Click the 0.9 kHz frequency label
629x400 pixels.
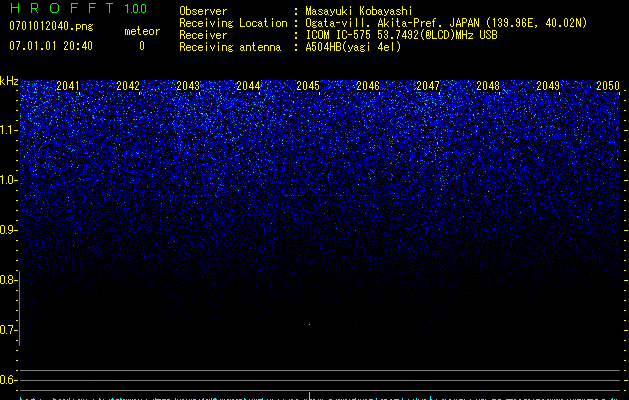pos(8,230)
